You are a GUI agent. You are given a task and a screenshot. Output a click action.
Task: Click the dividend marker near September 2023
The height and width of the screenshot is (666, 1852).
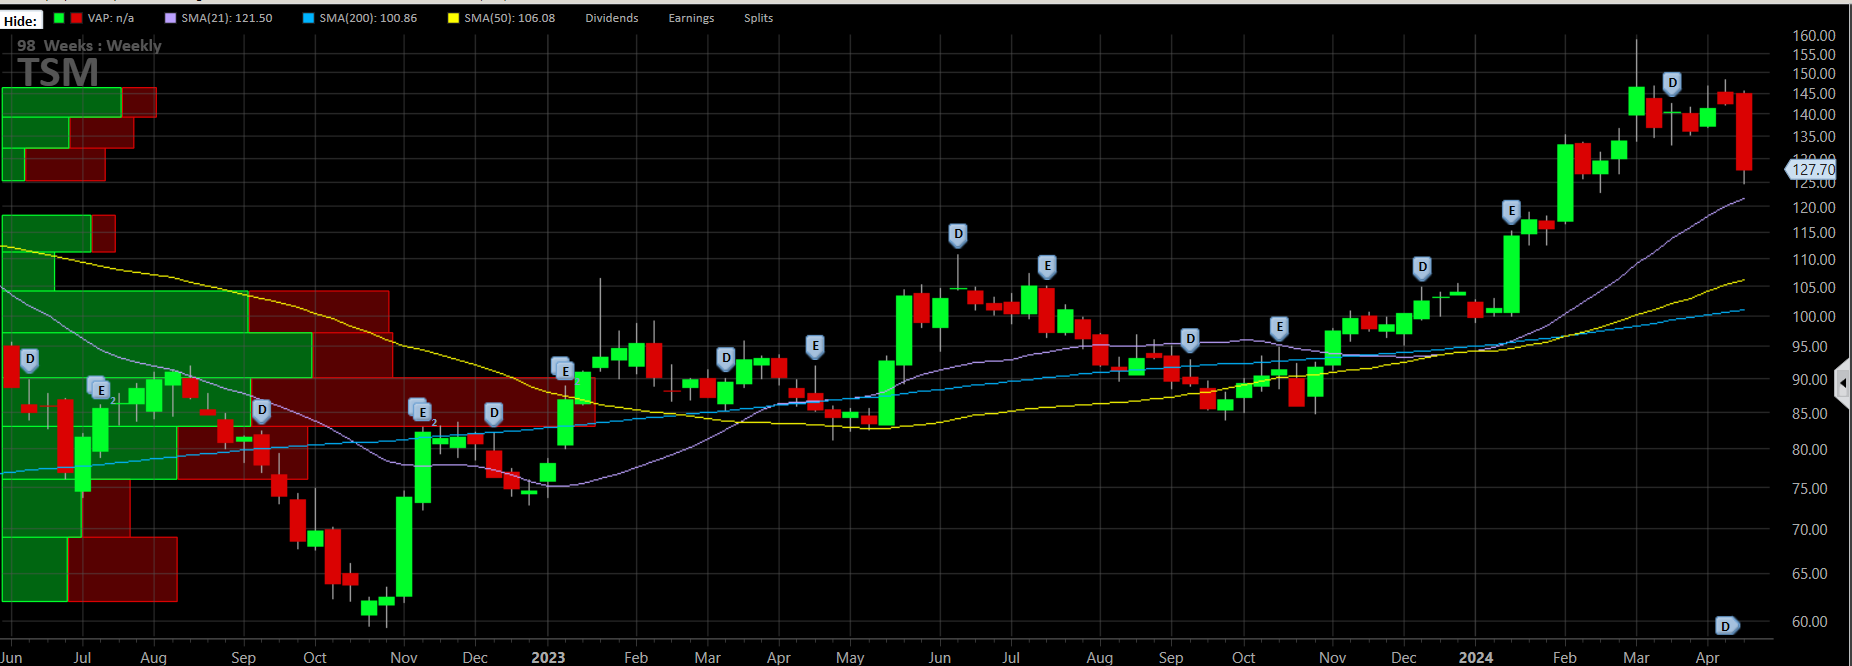pyautogui.click(x=1190, y=340)
